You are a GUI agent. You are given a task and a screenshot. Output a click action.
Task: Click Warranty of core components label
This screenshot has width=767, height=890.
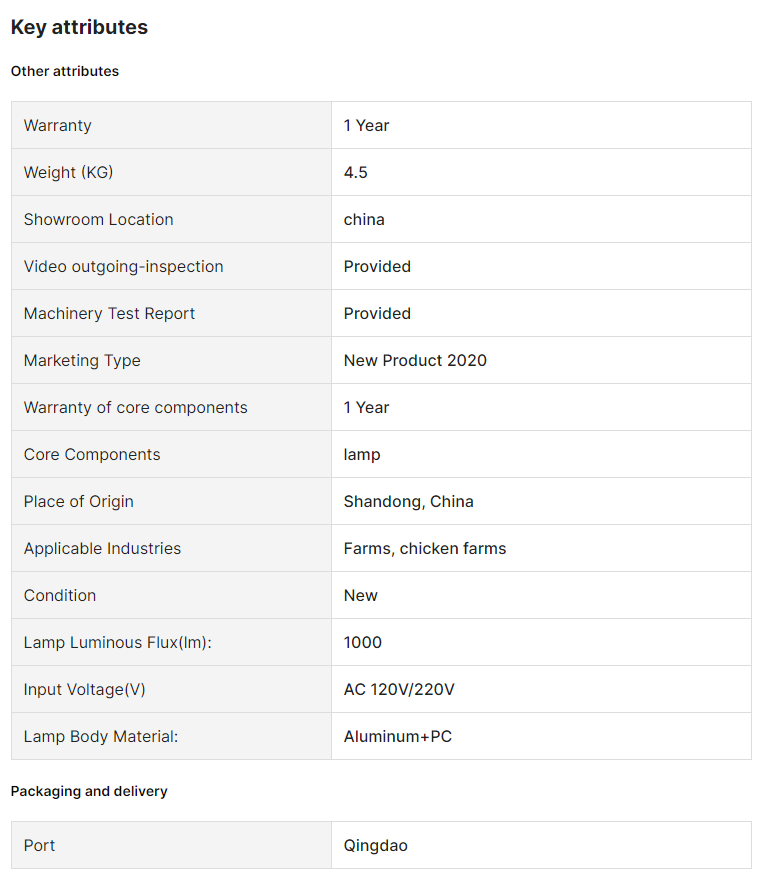(135, 408)
